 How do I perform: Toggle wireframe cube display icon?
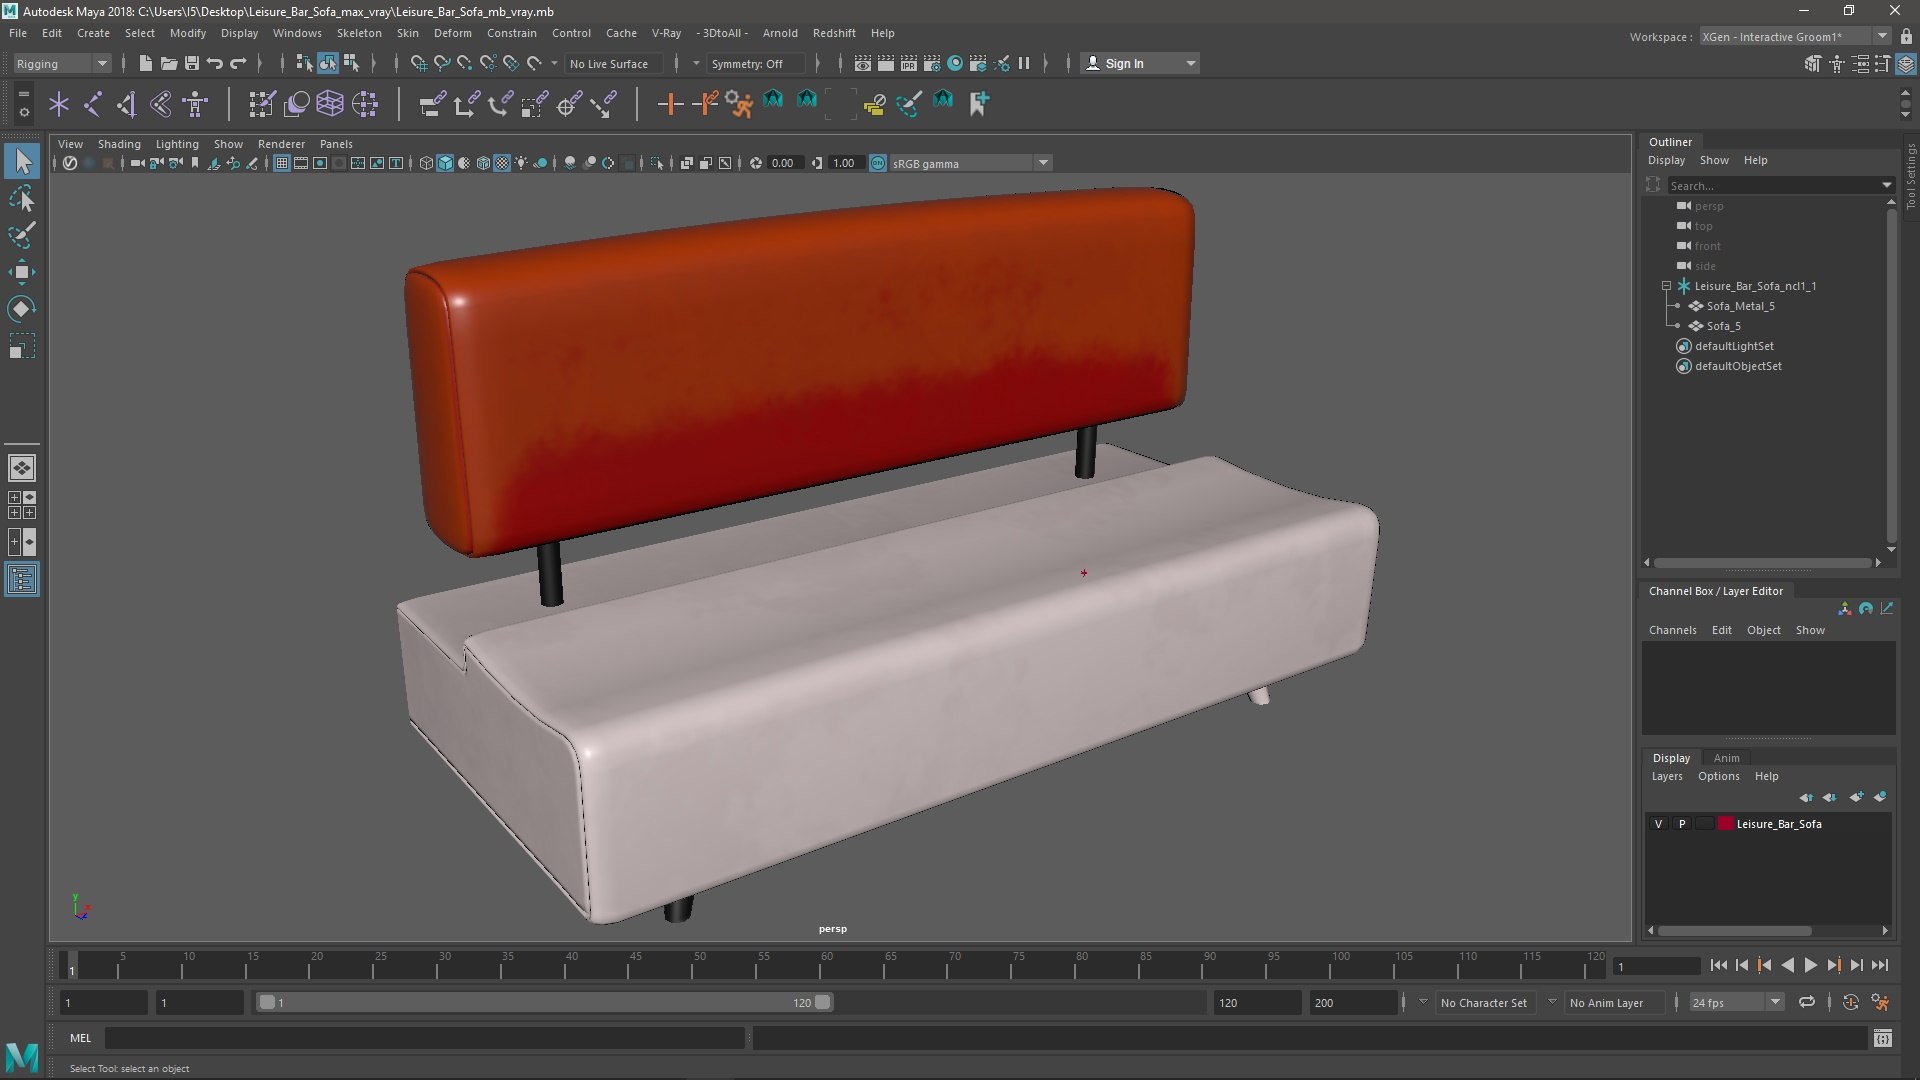pyautogui.click(x=426, y=163)
